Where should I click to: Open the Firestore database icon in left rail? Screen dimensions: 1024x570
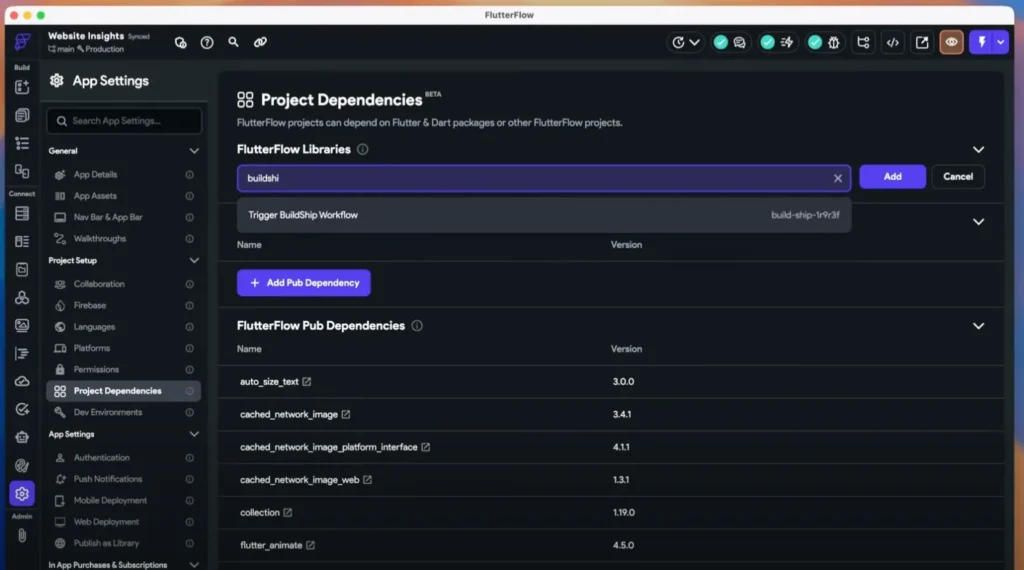click(22, 214)
